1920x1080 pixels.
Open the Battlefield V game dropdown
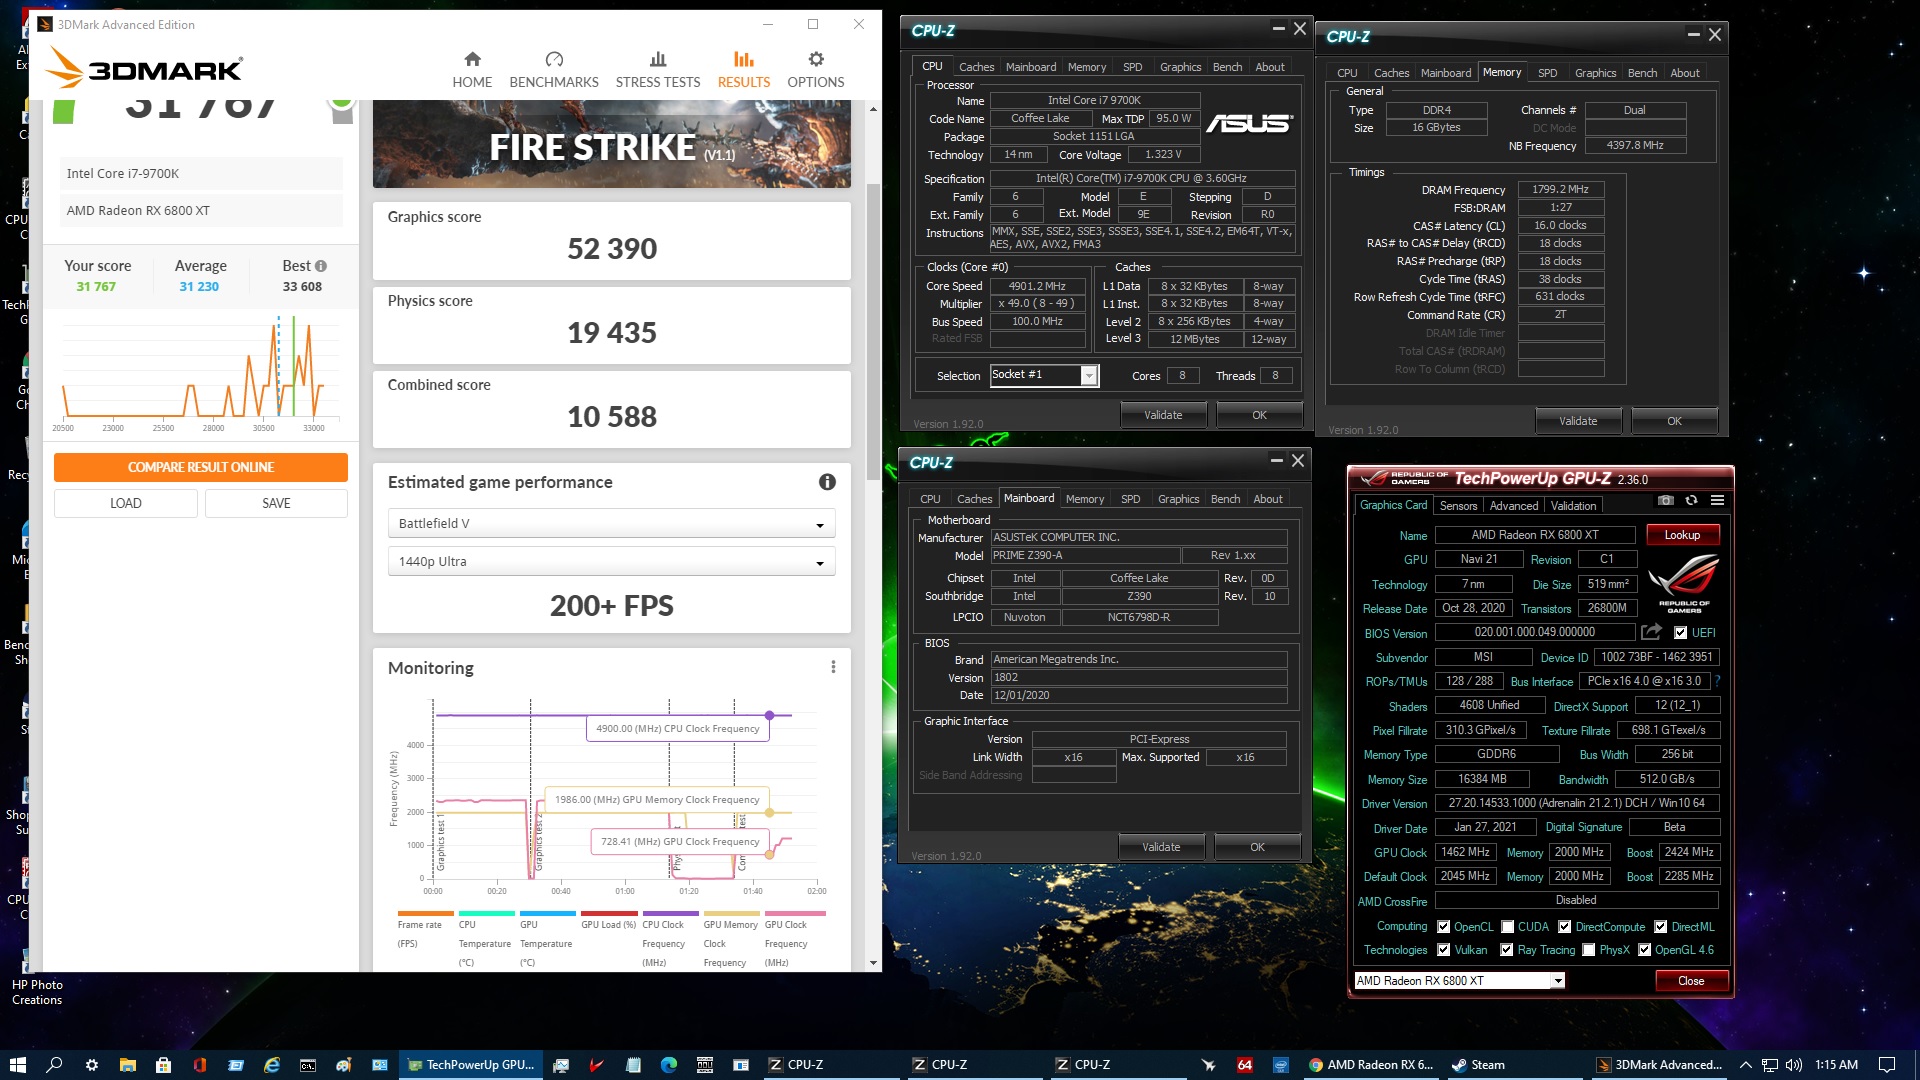coord(611,523)
